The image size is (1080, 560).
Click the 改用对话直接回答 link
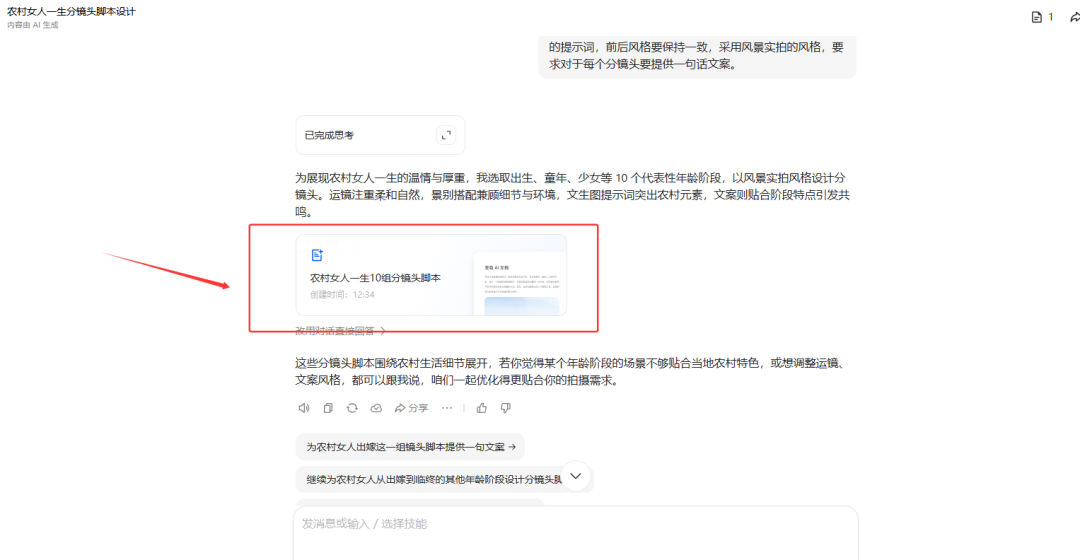[x=340, y=331]
